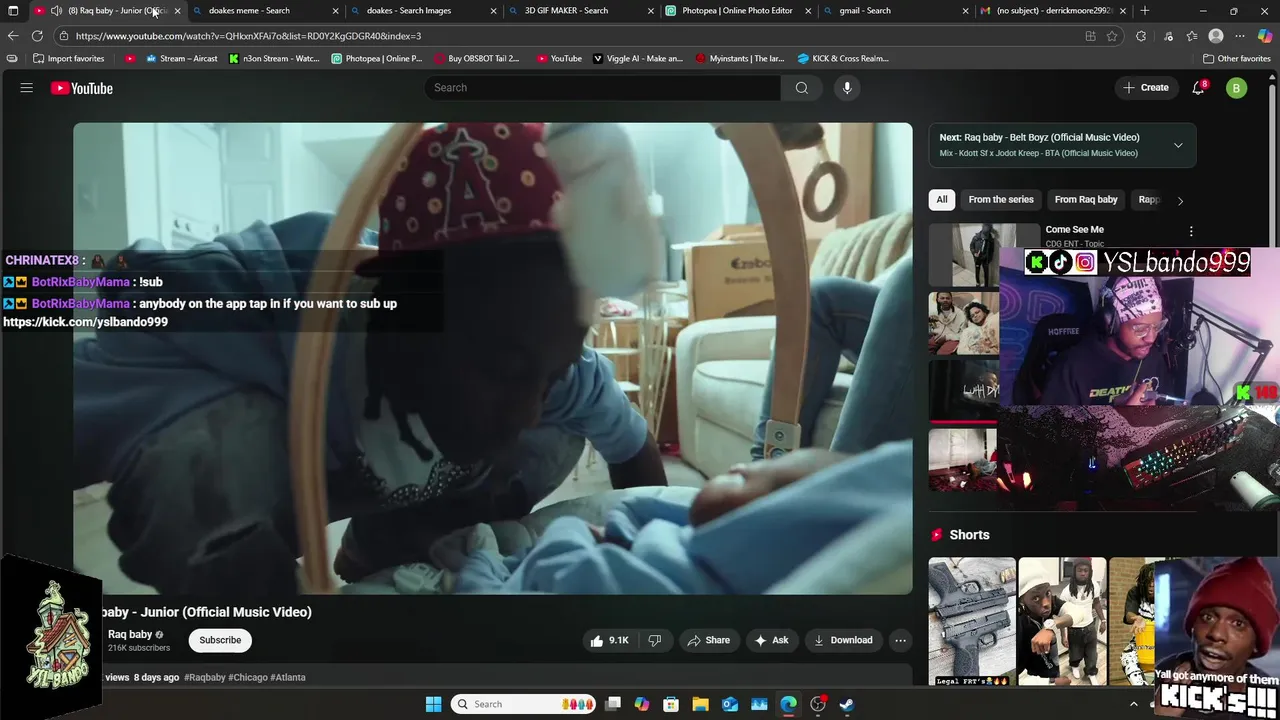Open Edge Copilot icon in toolbar

tap(1264, 36)
